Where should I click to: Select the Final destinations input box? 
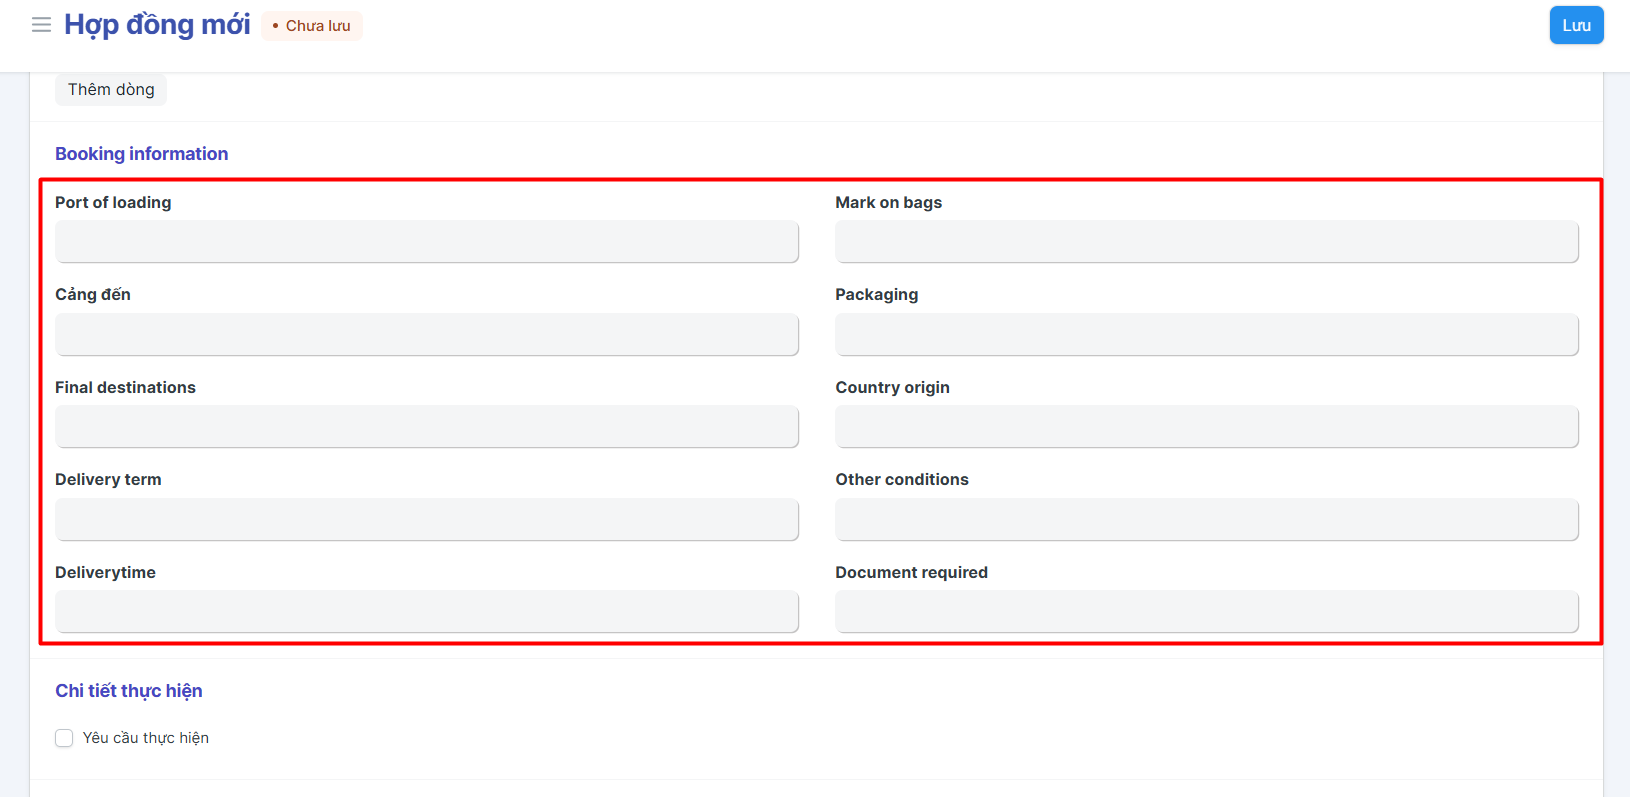(x=426, y=427)
